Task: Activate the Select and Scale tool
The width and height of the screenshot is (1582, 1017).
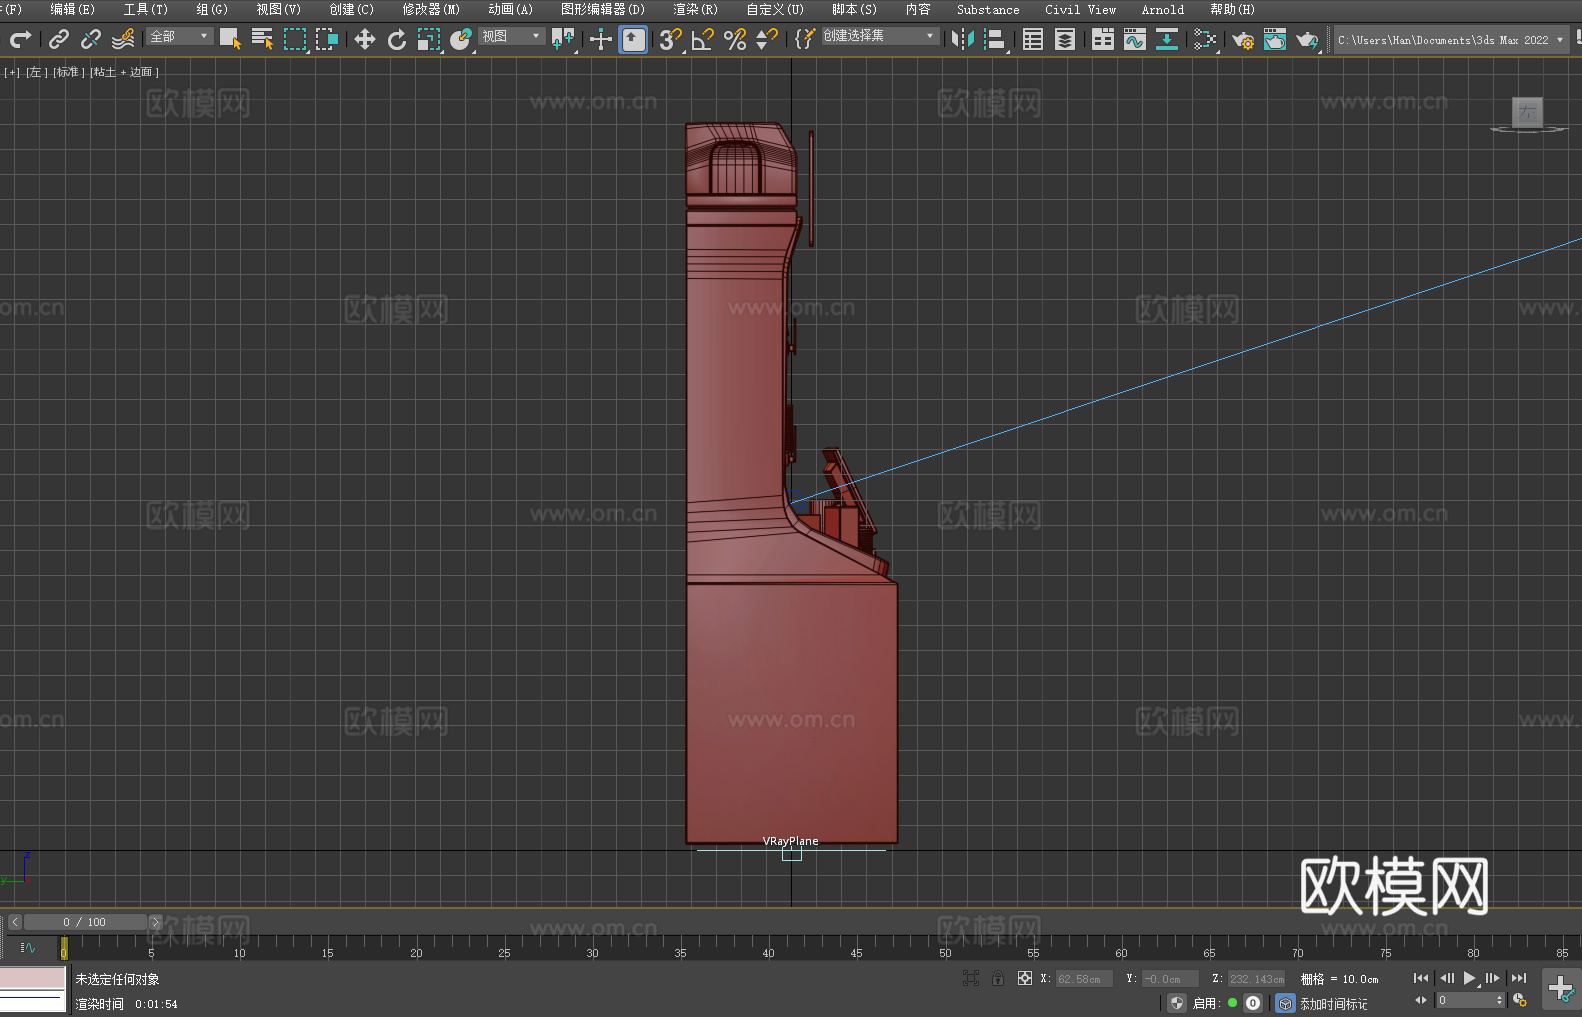Action: [x=429, y=39]
